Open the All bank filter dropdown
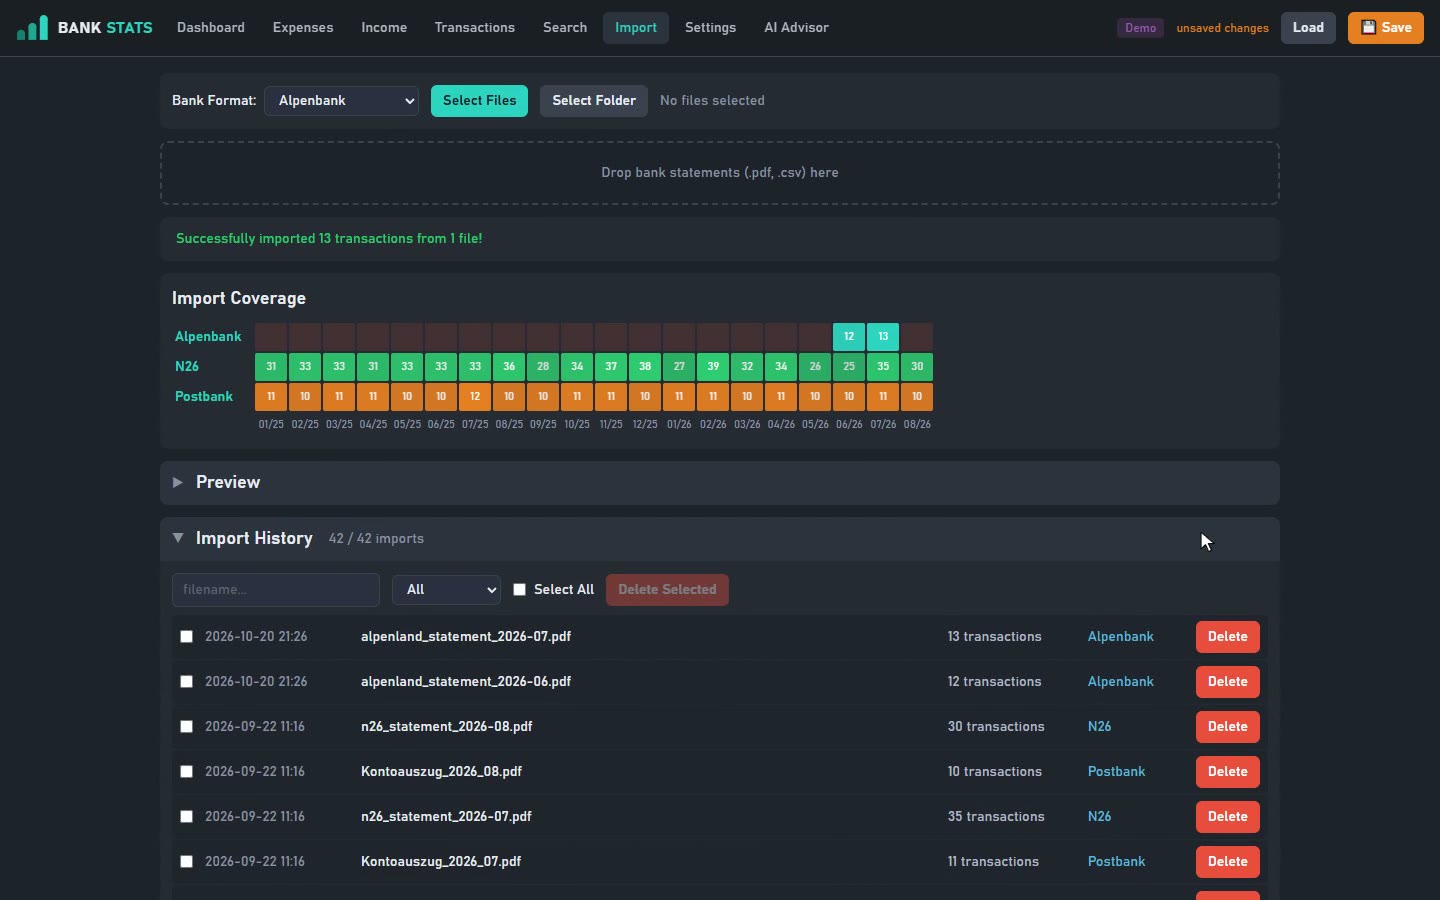This screenshot has width=1440, height=900. [446, 590]
